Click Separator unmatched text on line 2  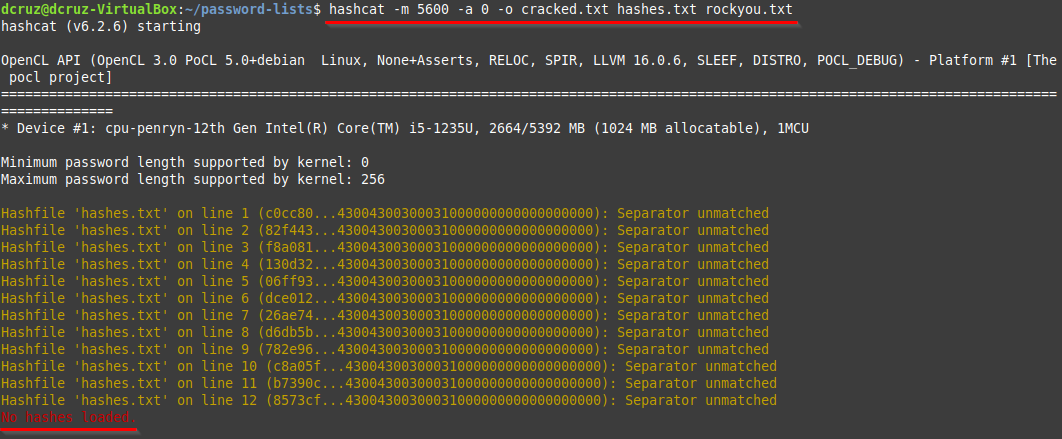click(x=693, y=230)
